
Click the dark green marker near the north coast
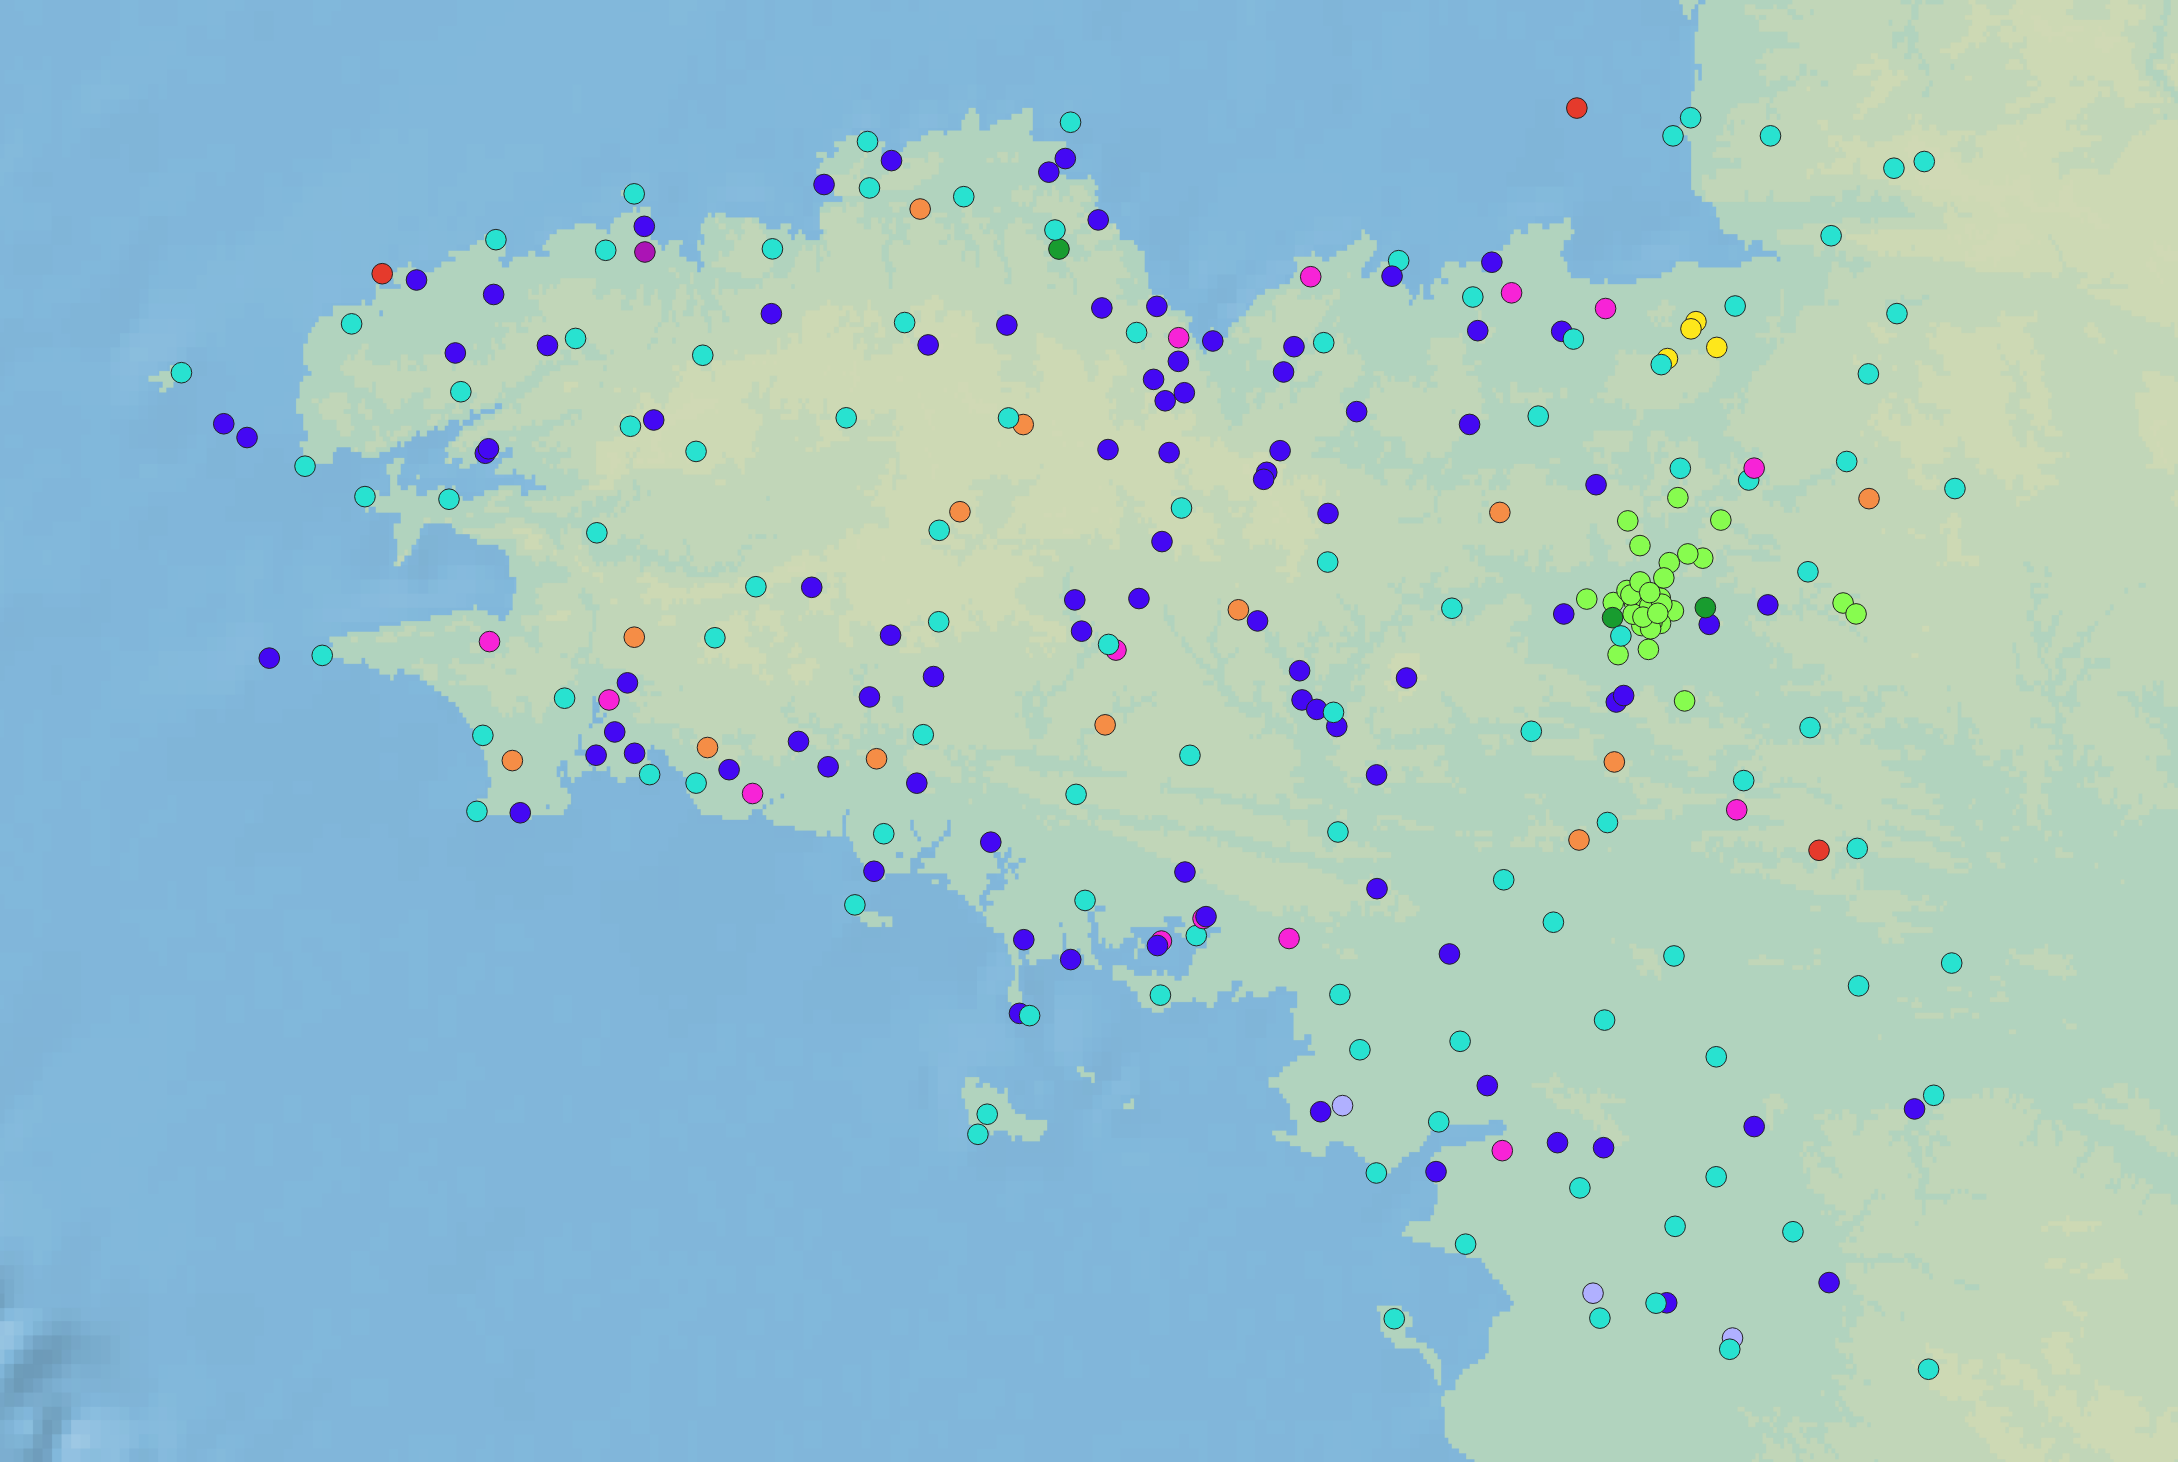coord(1059,249)
